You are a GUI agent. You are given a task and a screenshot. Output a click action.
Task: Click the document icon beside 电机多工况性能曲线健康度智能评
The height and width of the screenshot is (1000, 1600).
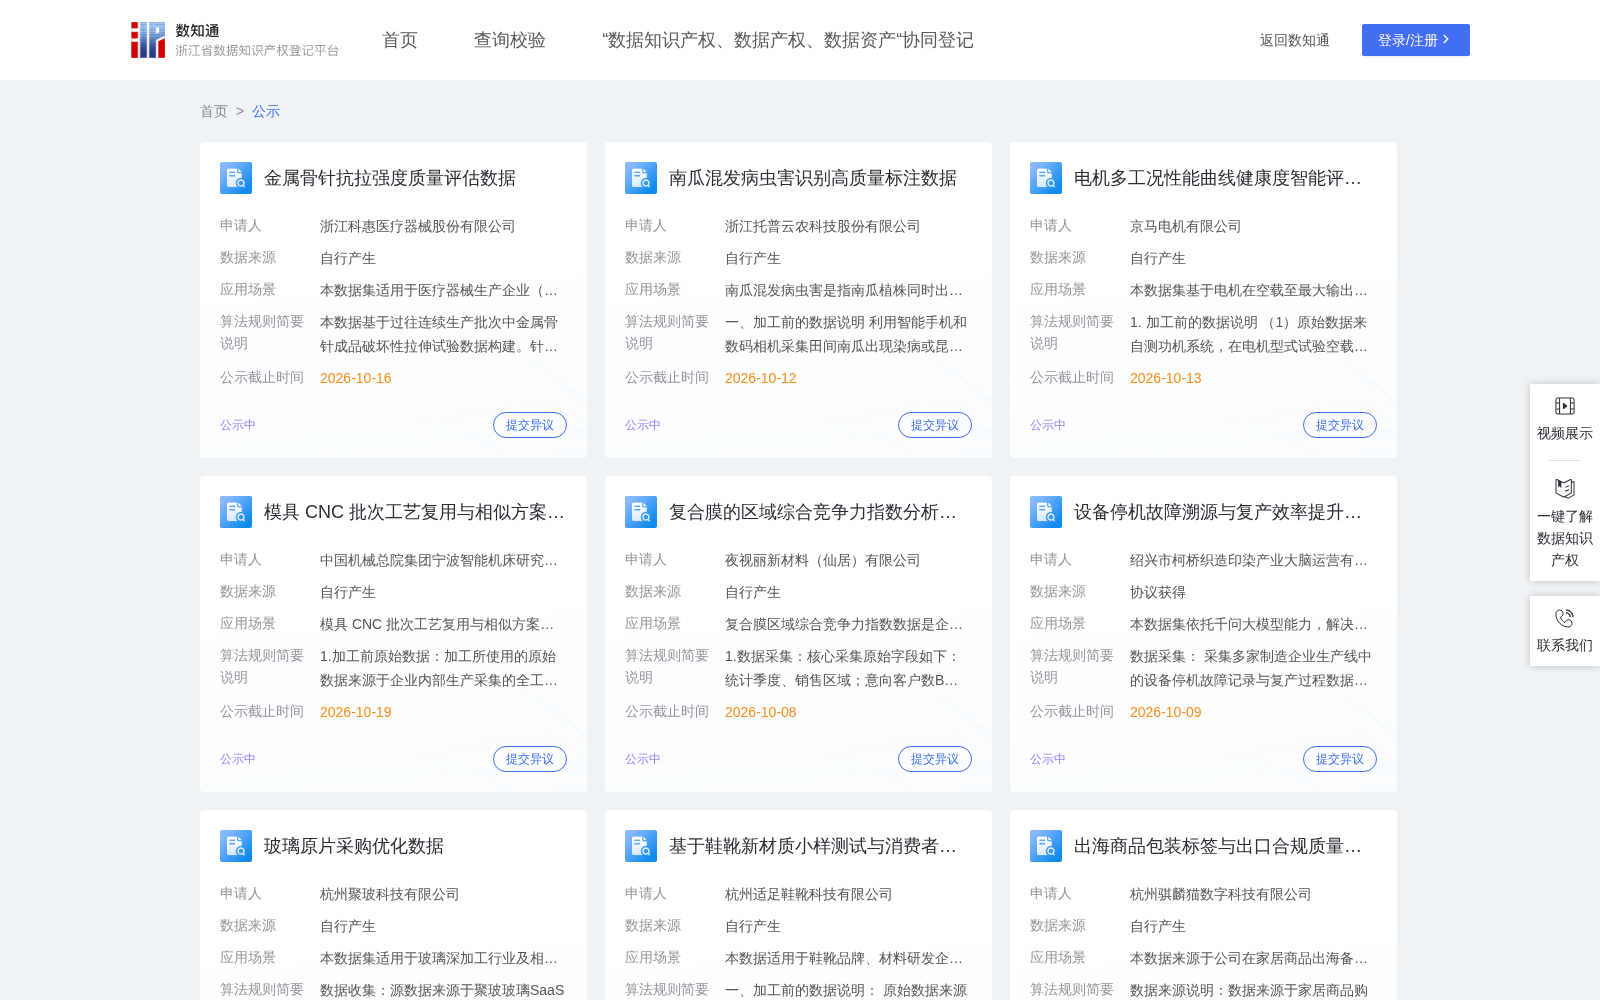pos(1046,178)
